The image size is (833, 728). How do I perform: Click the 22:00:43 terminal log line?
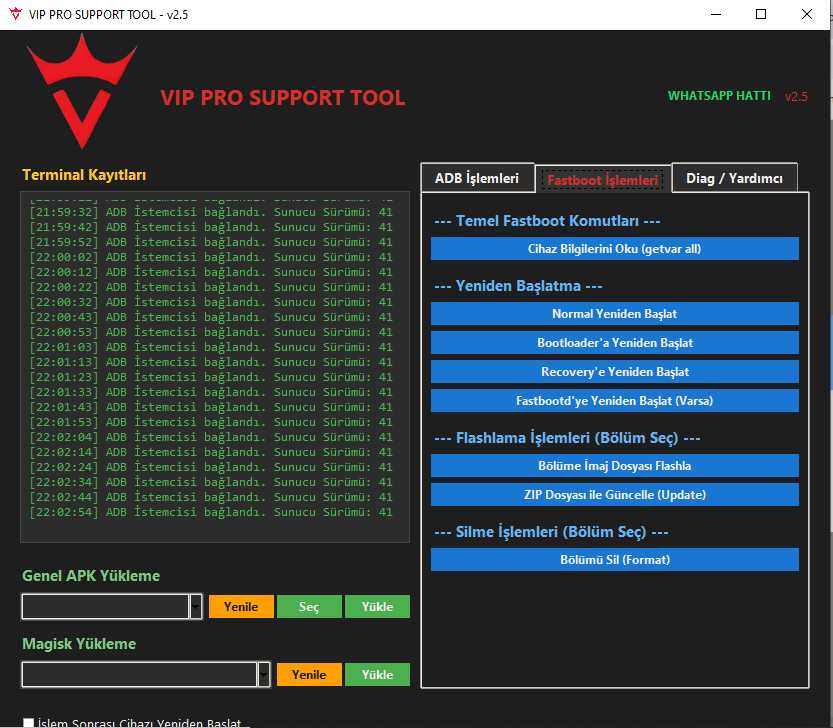pos(211,317)
